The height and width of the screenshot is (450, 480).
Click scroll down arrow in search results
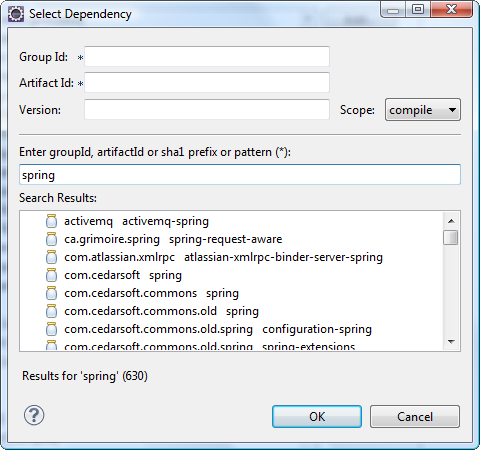click(451, 342)
